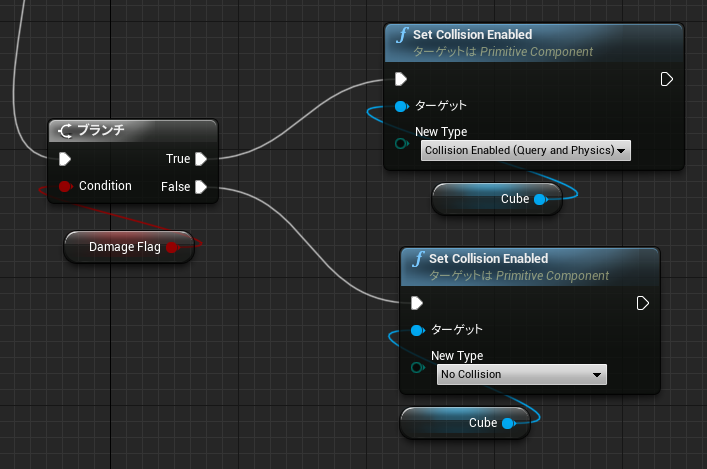Click input exec pin of Query and Physics node
The image size is (707, 469).
coord(400,79)
